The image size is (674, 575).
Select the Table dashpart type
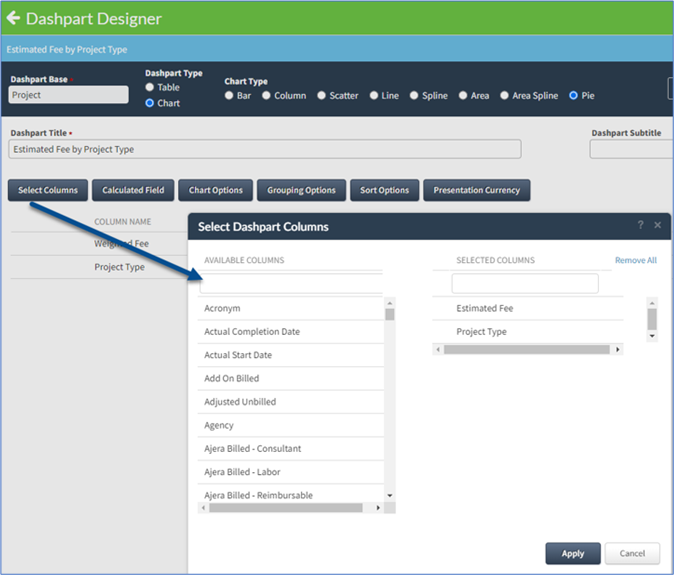(x=150, y=88)
